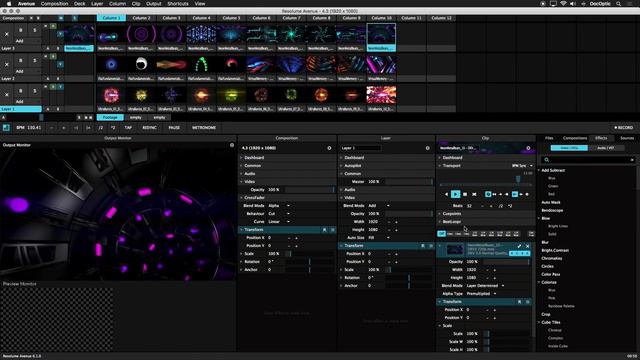Click the Layer Transform preset icon

click(423, 246)
